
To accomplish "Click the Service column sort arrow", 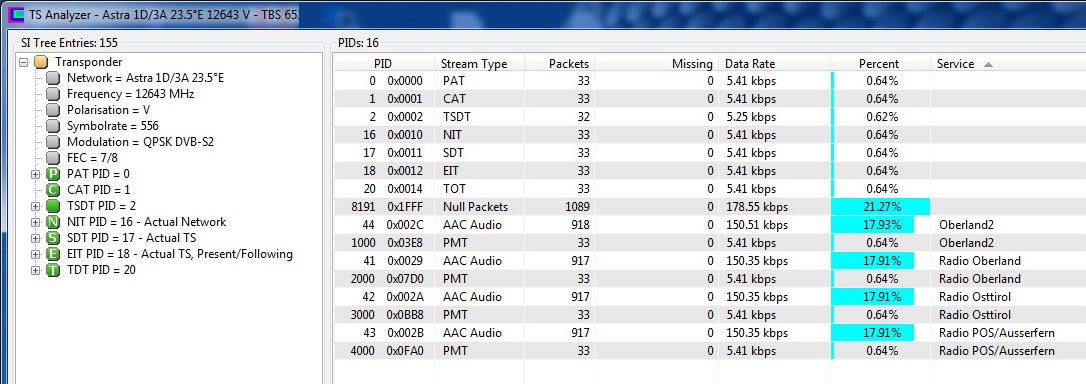I will pos(988,64).
